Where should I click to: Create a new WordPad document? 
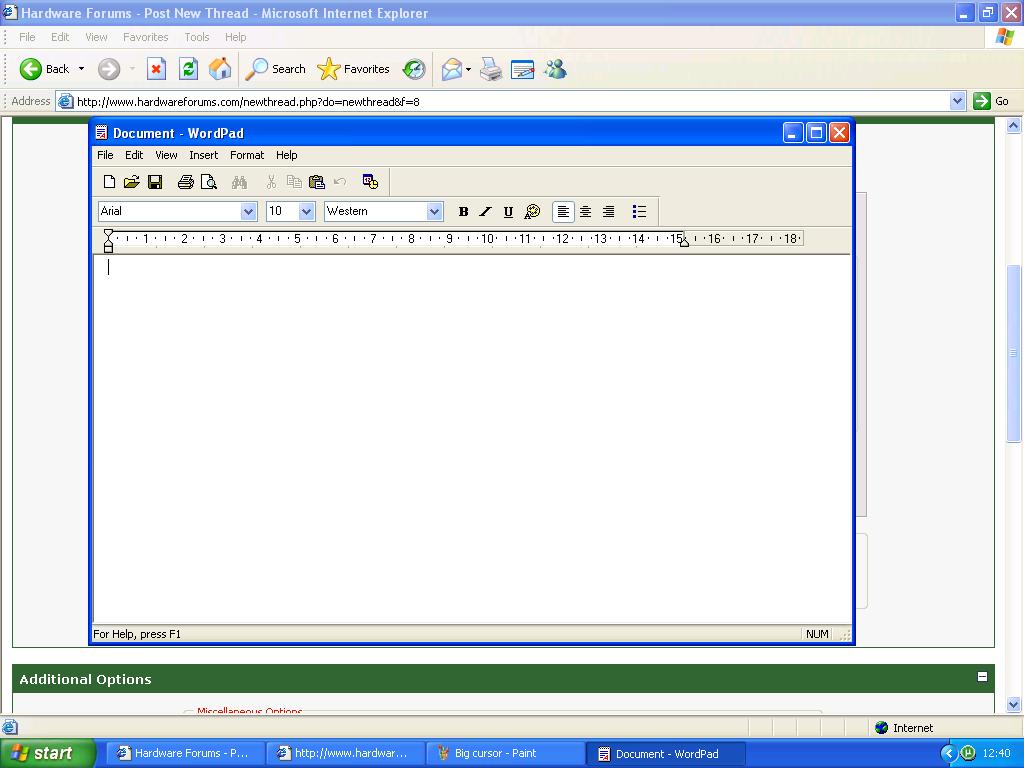(109, 182)
